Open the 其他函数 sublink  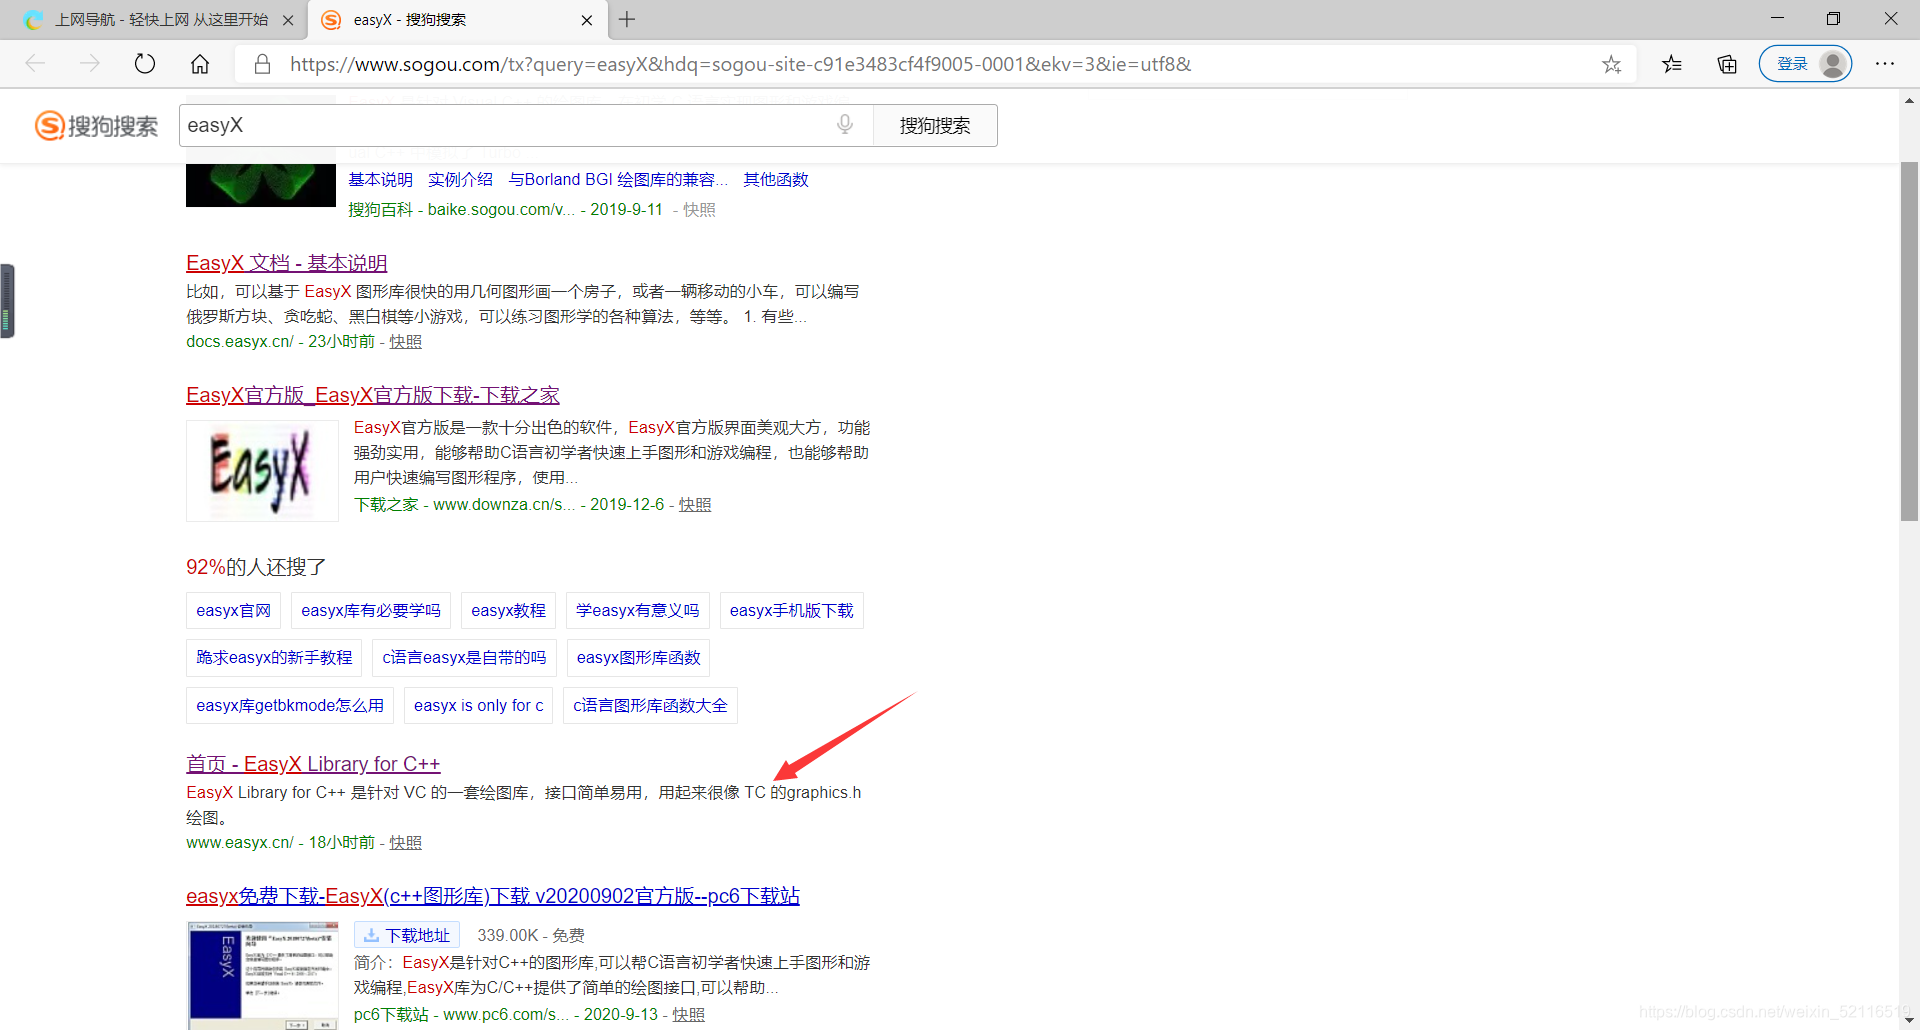[776, 180]
